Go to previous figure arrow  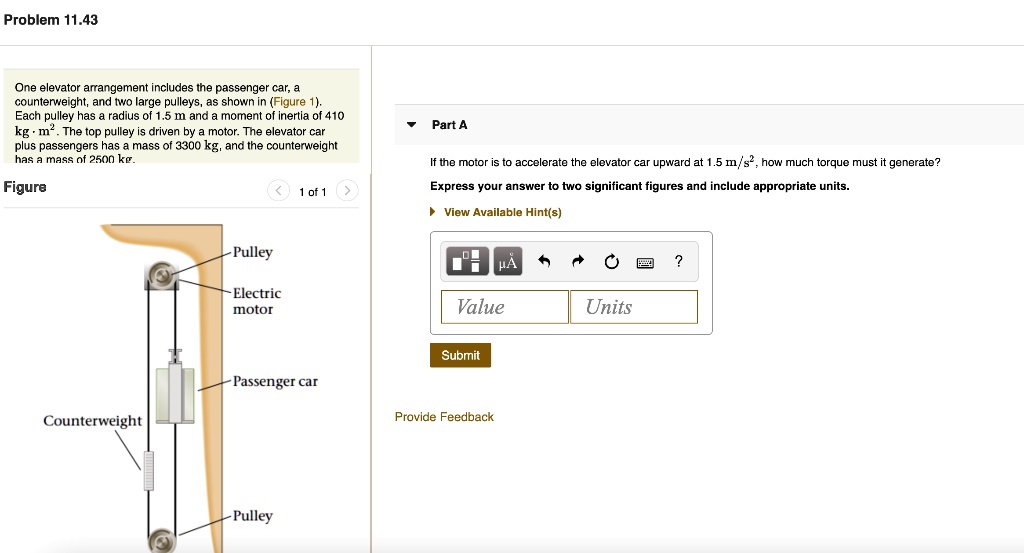click(x=278, y=191)
